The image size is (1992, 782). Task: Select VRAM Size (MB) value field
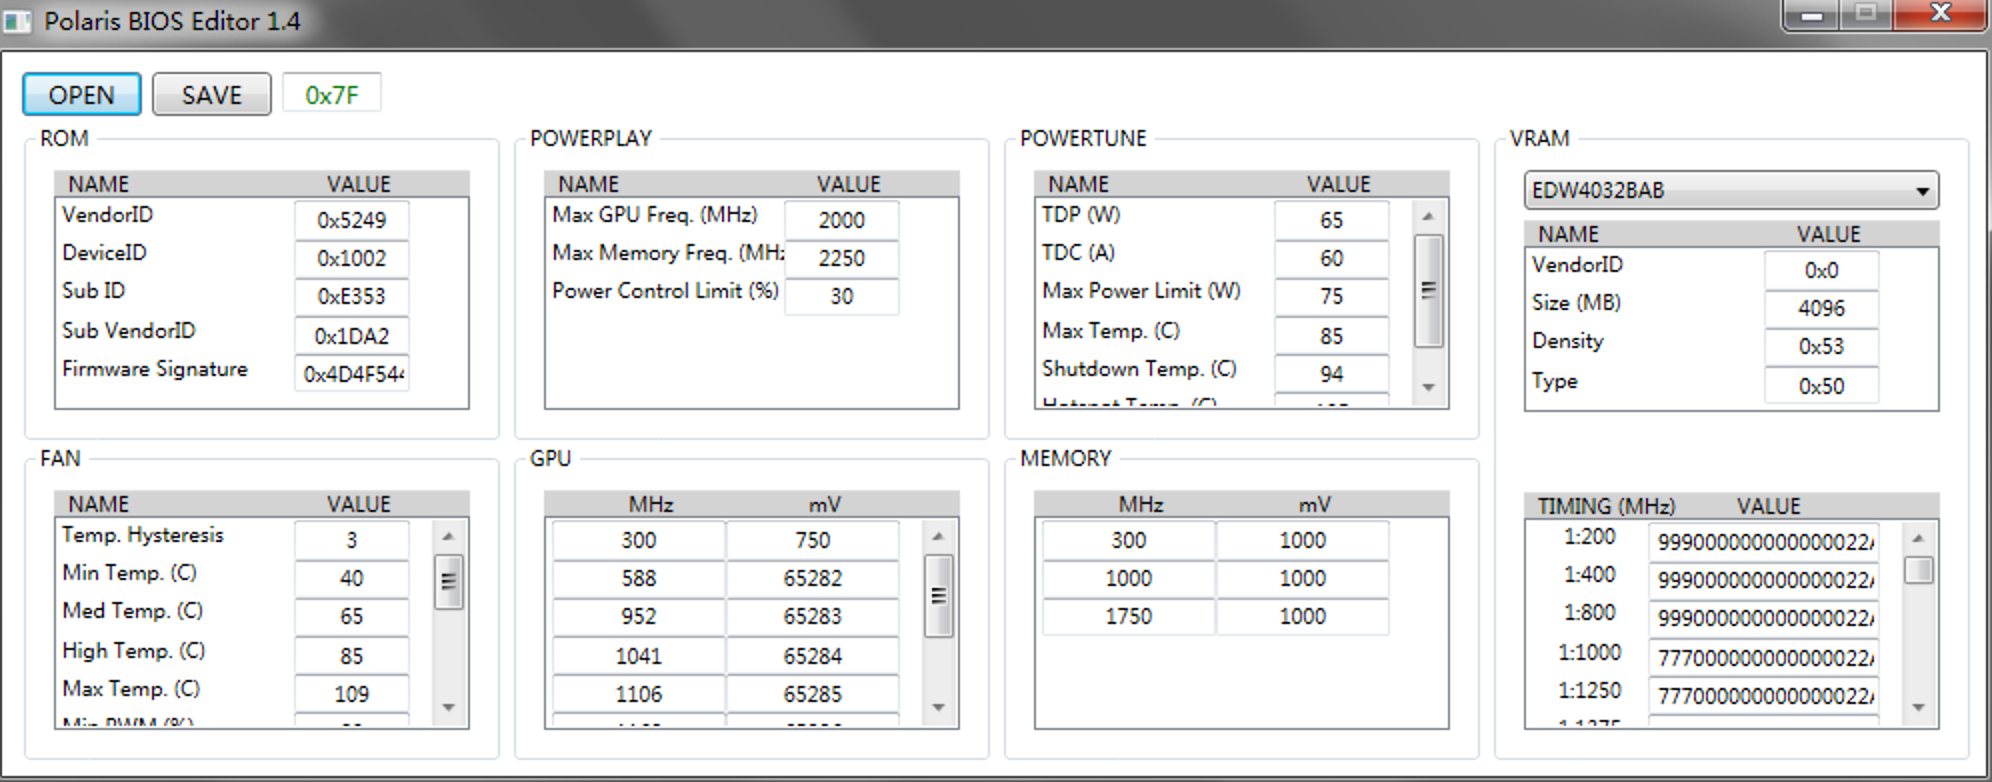click(1821, 308)
